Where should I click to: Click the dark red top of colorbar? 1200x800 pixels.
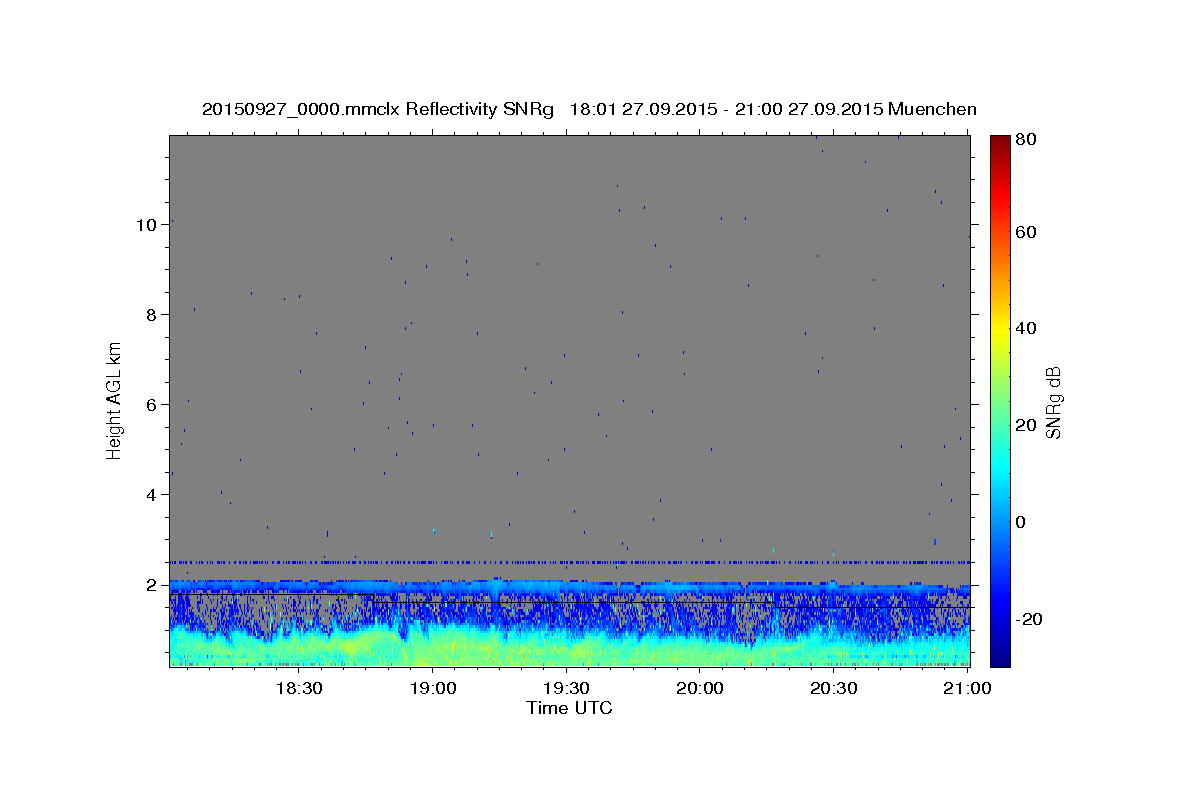point(1000,145)
